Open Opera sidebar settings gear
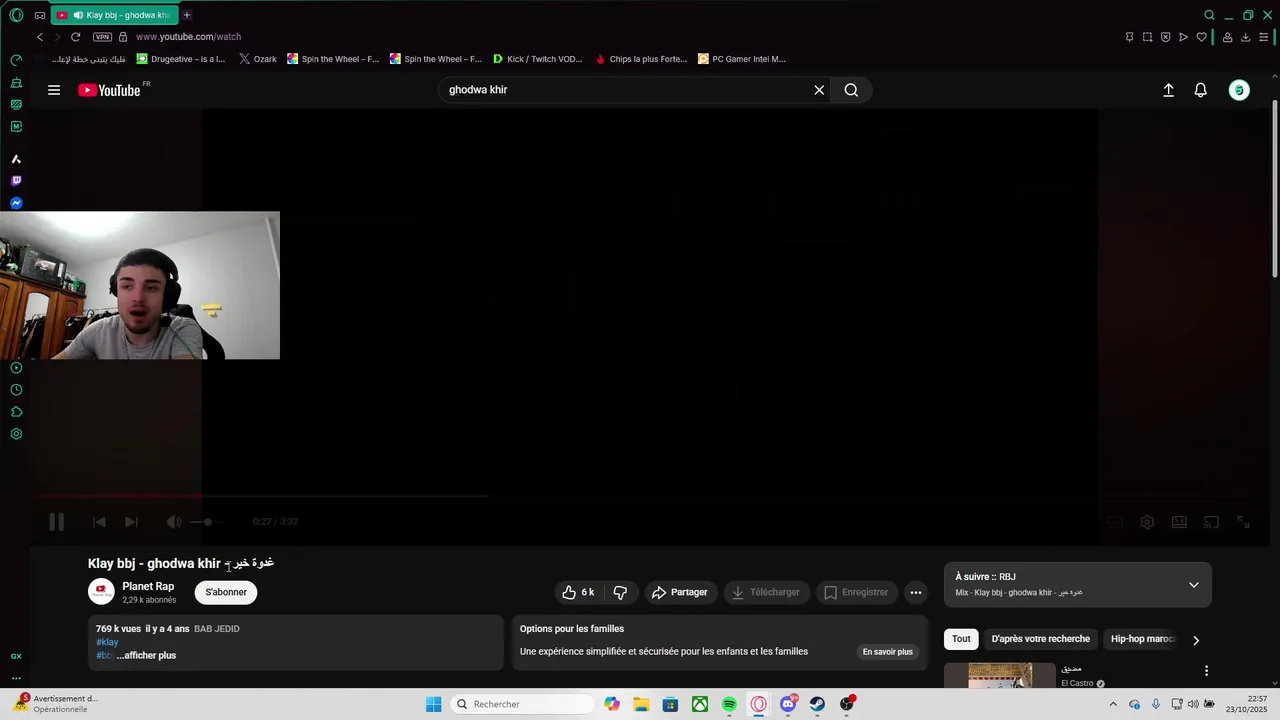Image resolution: width=1280 pixels, height=720 pixels. coord(16,434)
